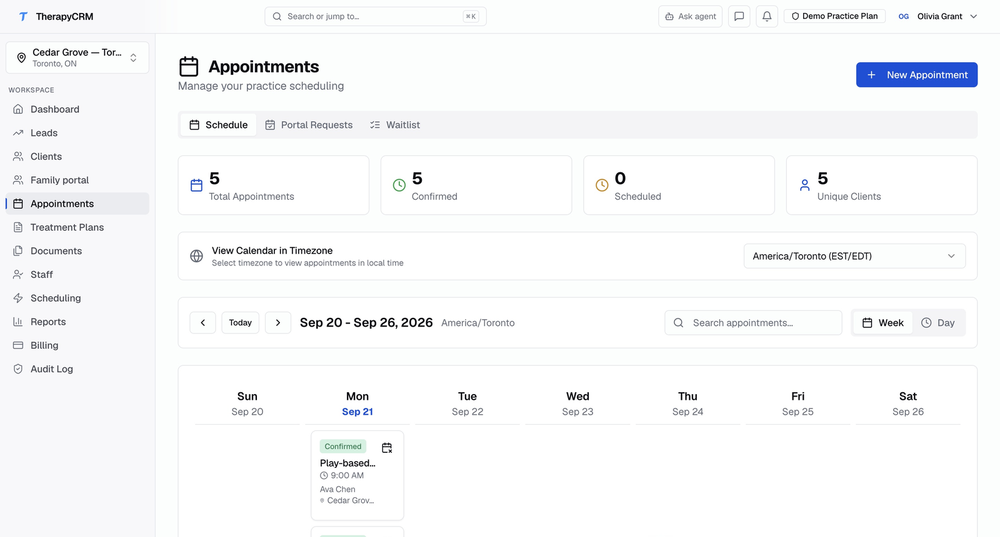The image size is (1000, 537).
Task: Open Scheduling in sidebar
Action: pyautogui.click(x=77, y=298)
